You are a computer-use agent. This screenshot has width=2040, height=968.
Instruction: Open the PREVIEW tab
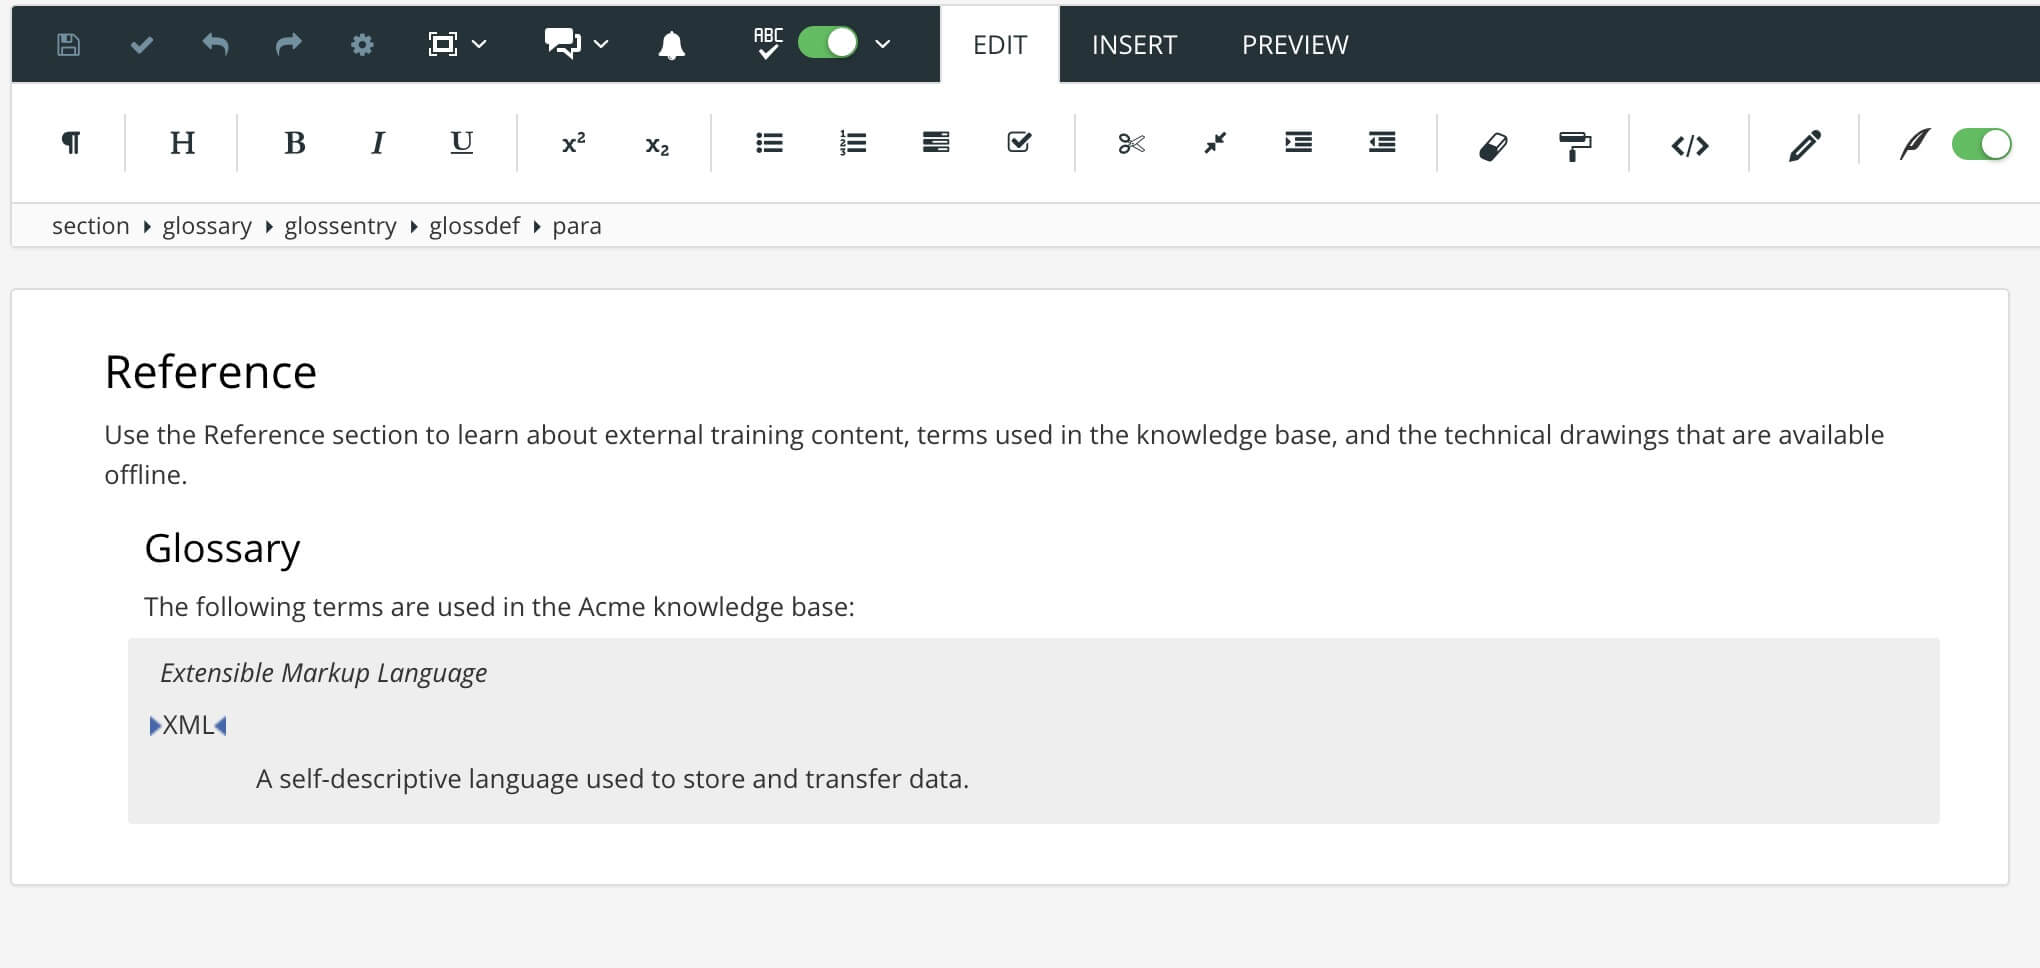click(x=1294, y=44)
